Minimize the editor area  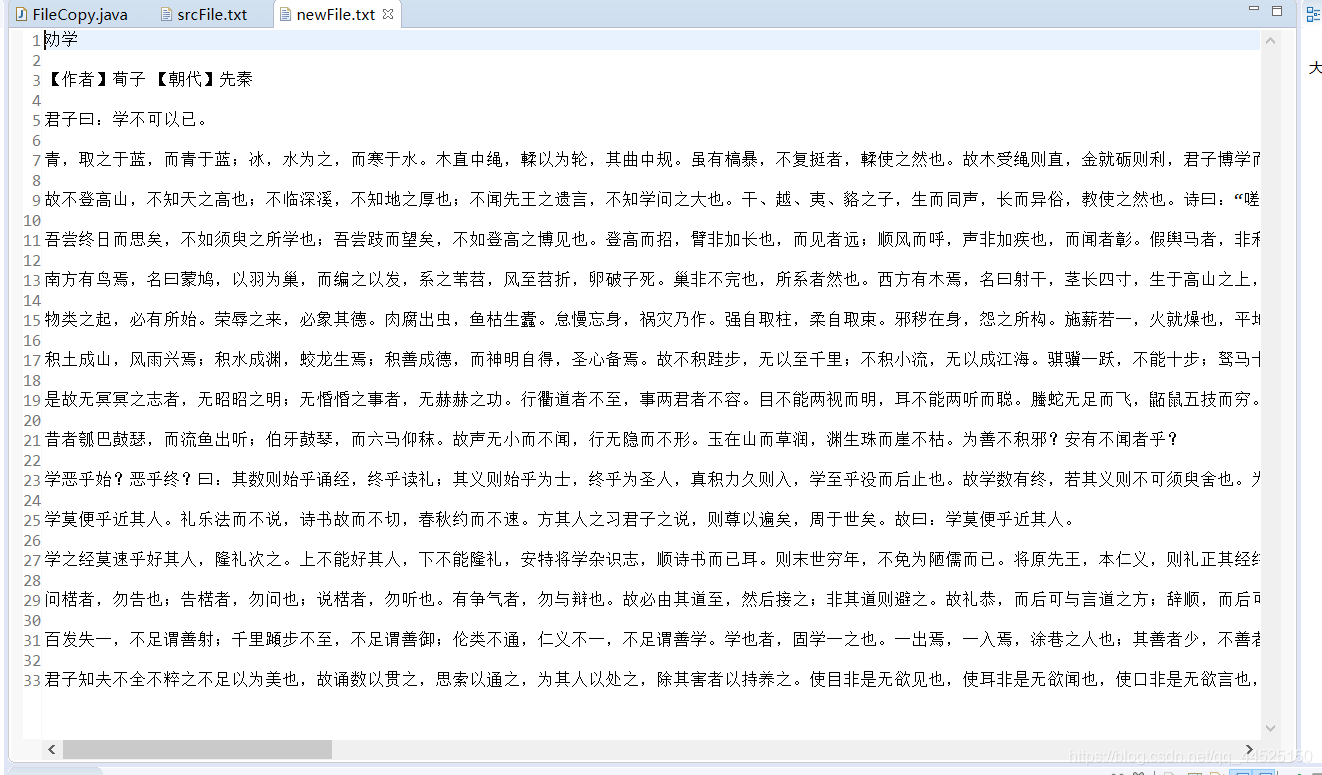coord(1255,10)
